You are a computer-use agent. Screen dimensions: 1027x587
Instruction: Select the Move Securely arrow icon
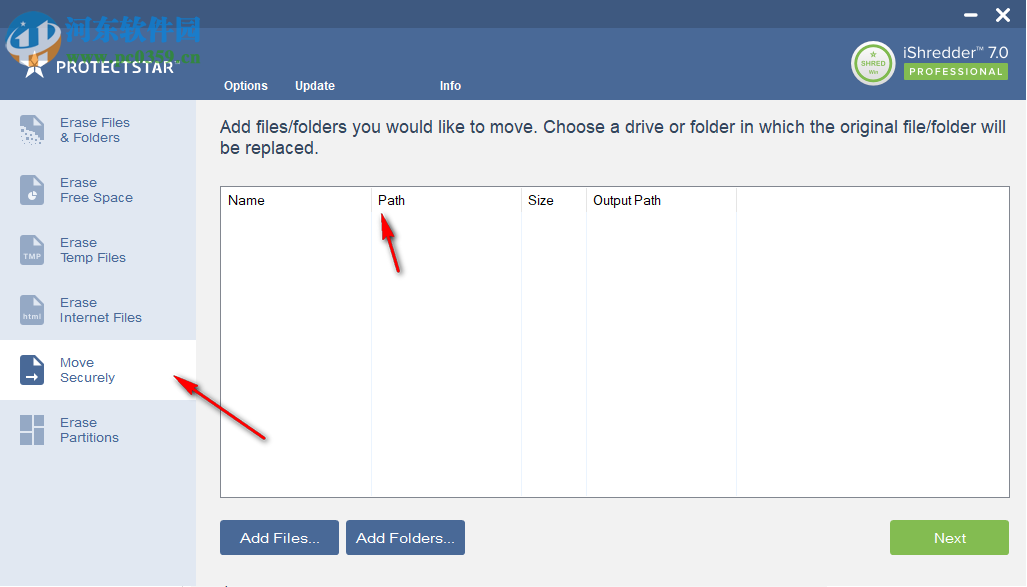tap(32, 370)
